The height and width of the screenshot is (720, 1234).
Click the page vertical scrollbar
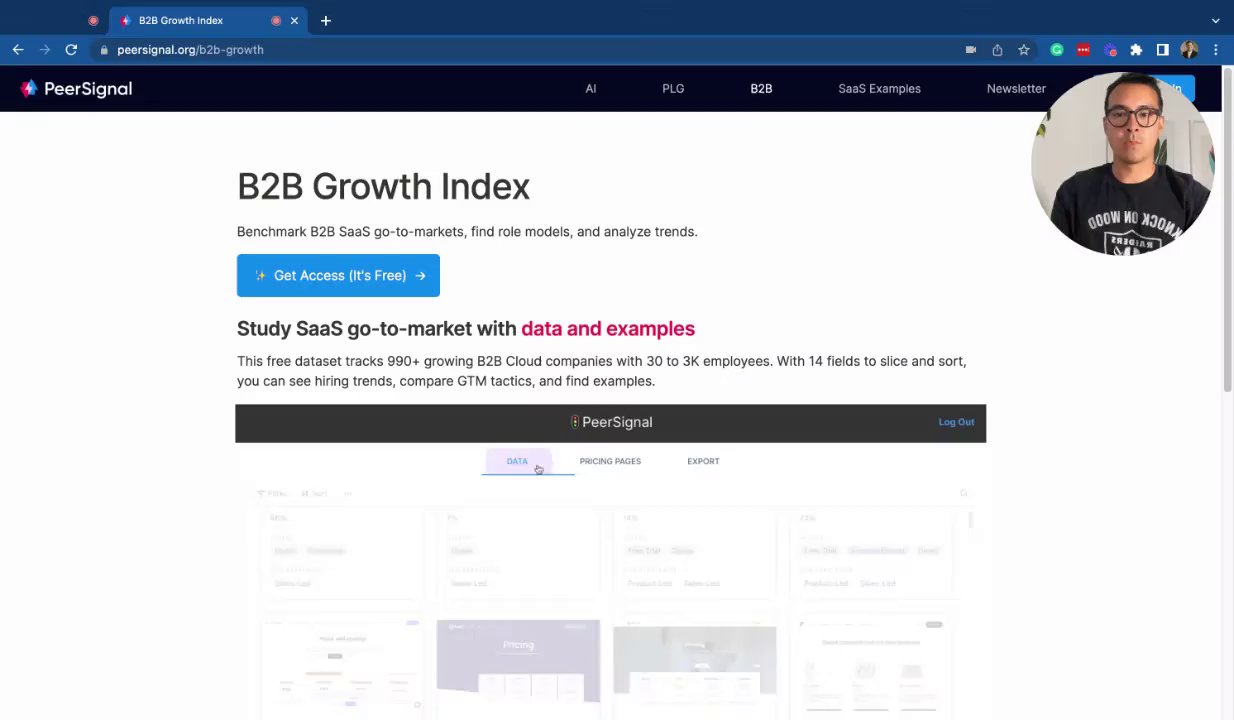tap(1228, 232)
